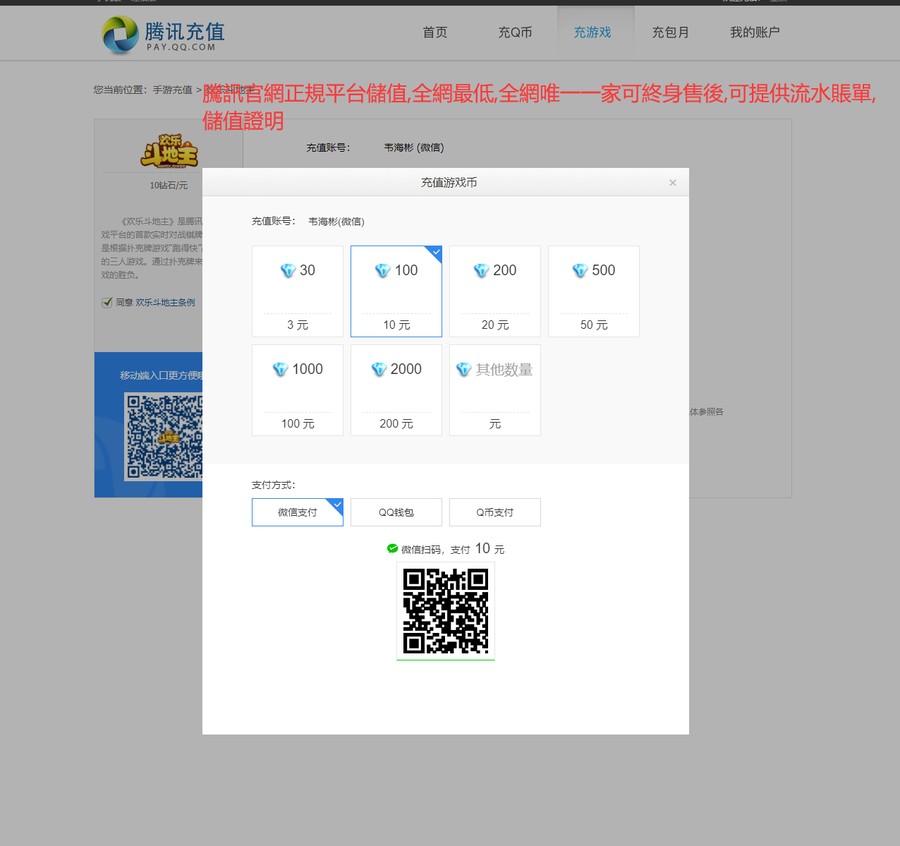Click the 充值游戏币 dialog title

[x=449, y=183]
